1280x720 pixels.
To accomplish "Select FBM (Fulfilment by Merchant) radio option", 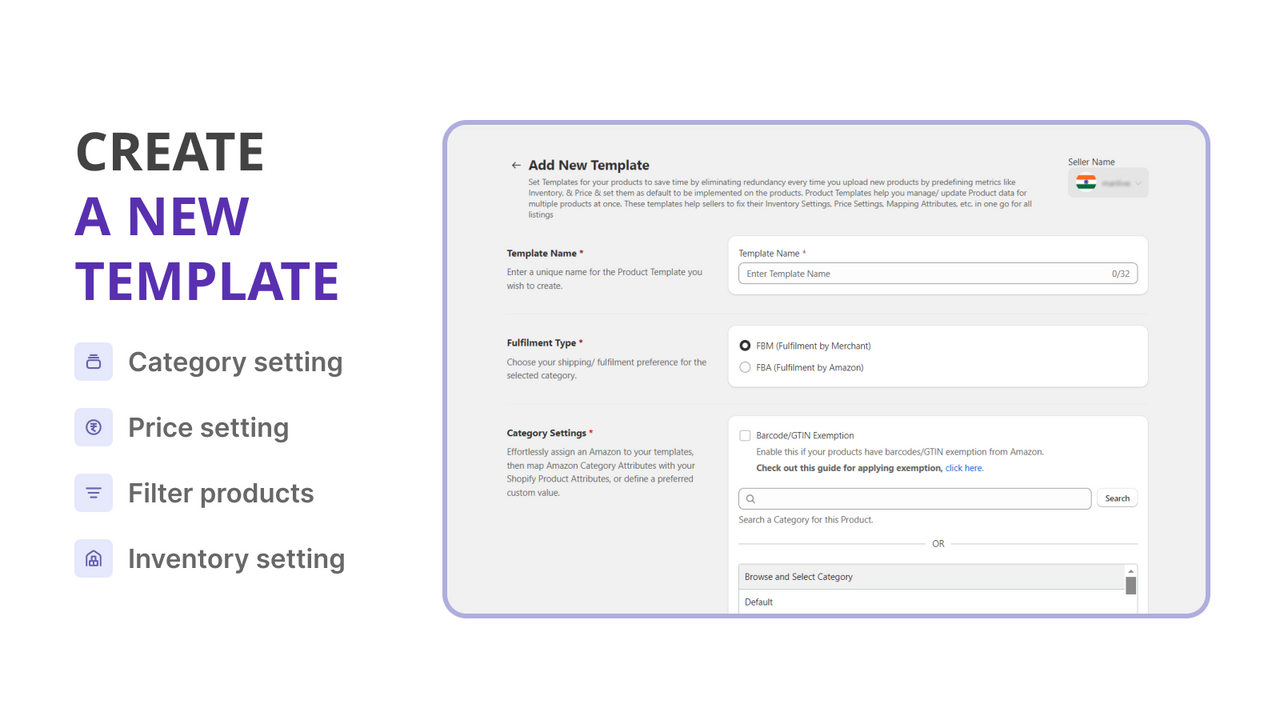I will tap(745, 346).
